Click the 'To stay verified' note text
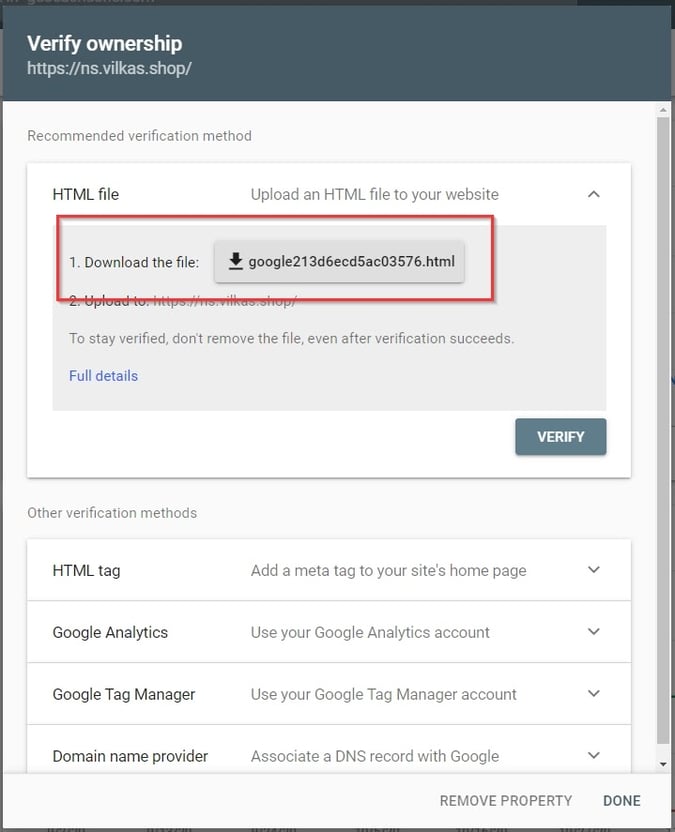This screenshot has height=832, width=675. 291,338
